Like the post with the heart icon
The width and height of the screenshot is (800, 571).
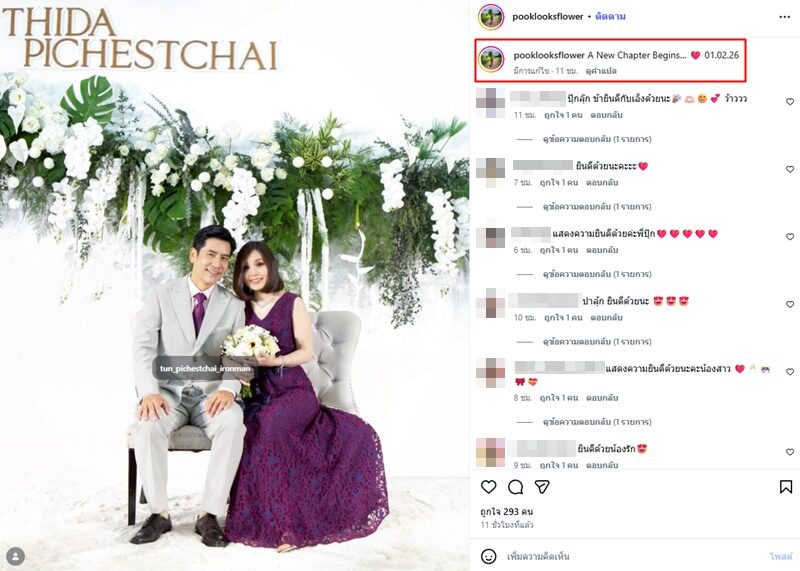(488, 487)
